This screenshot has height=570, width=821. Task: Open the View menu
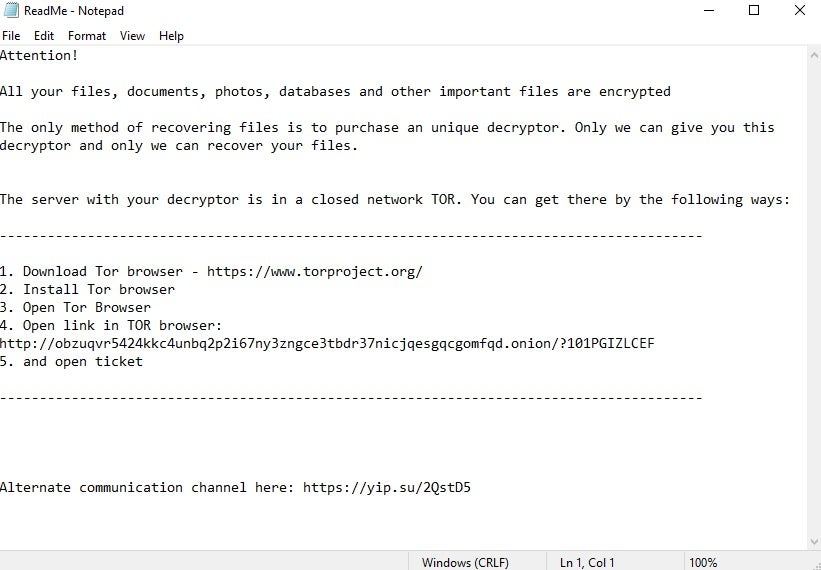pyautogui.click(x=133, y=36)
